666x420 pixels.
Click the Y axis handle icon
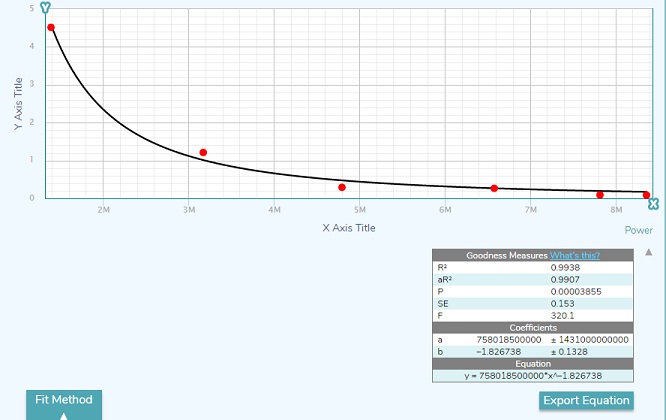click(x=45, y=8)
